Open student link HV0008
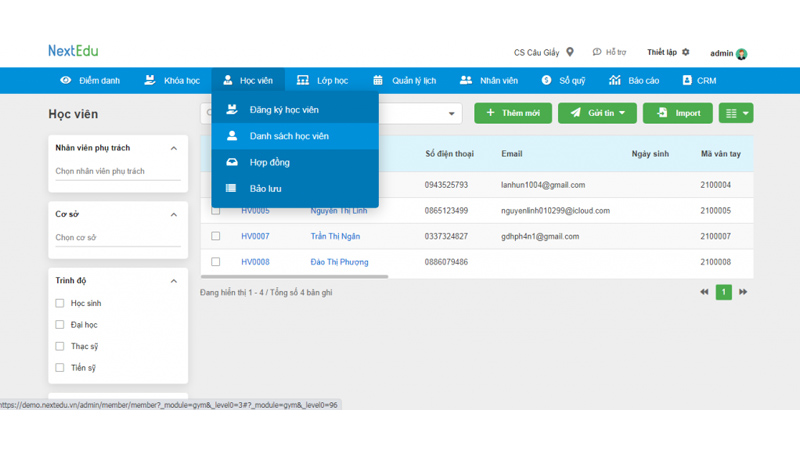Screen dimensions: 800x450 point(255,262)
